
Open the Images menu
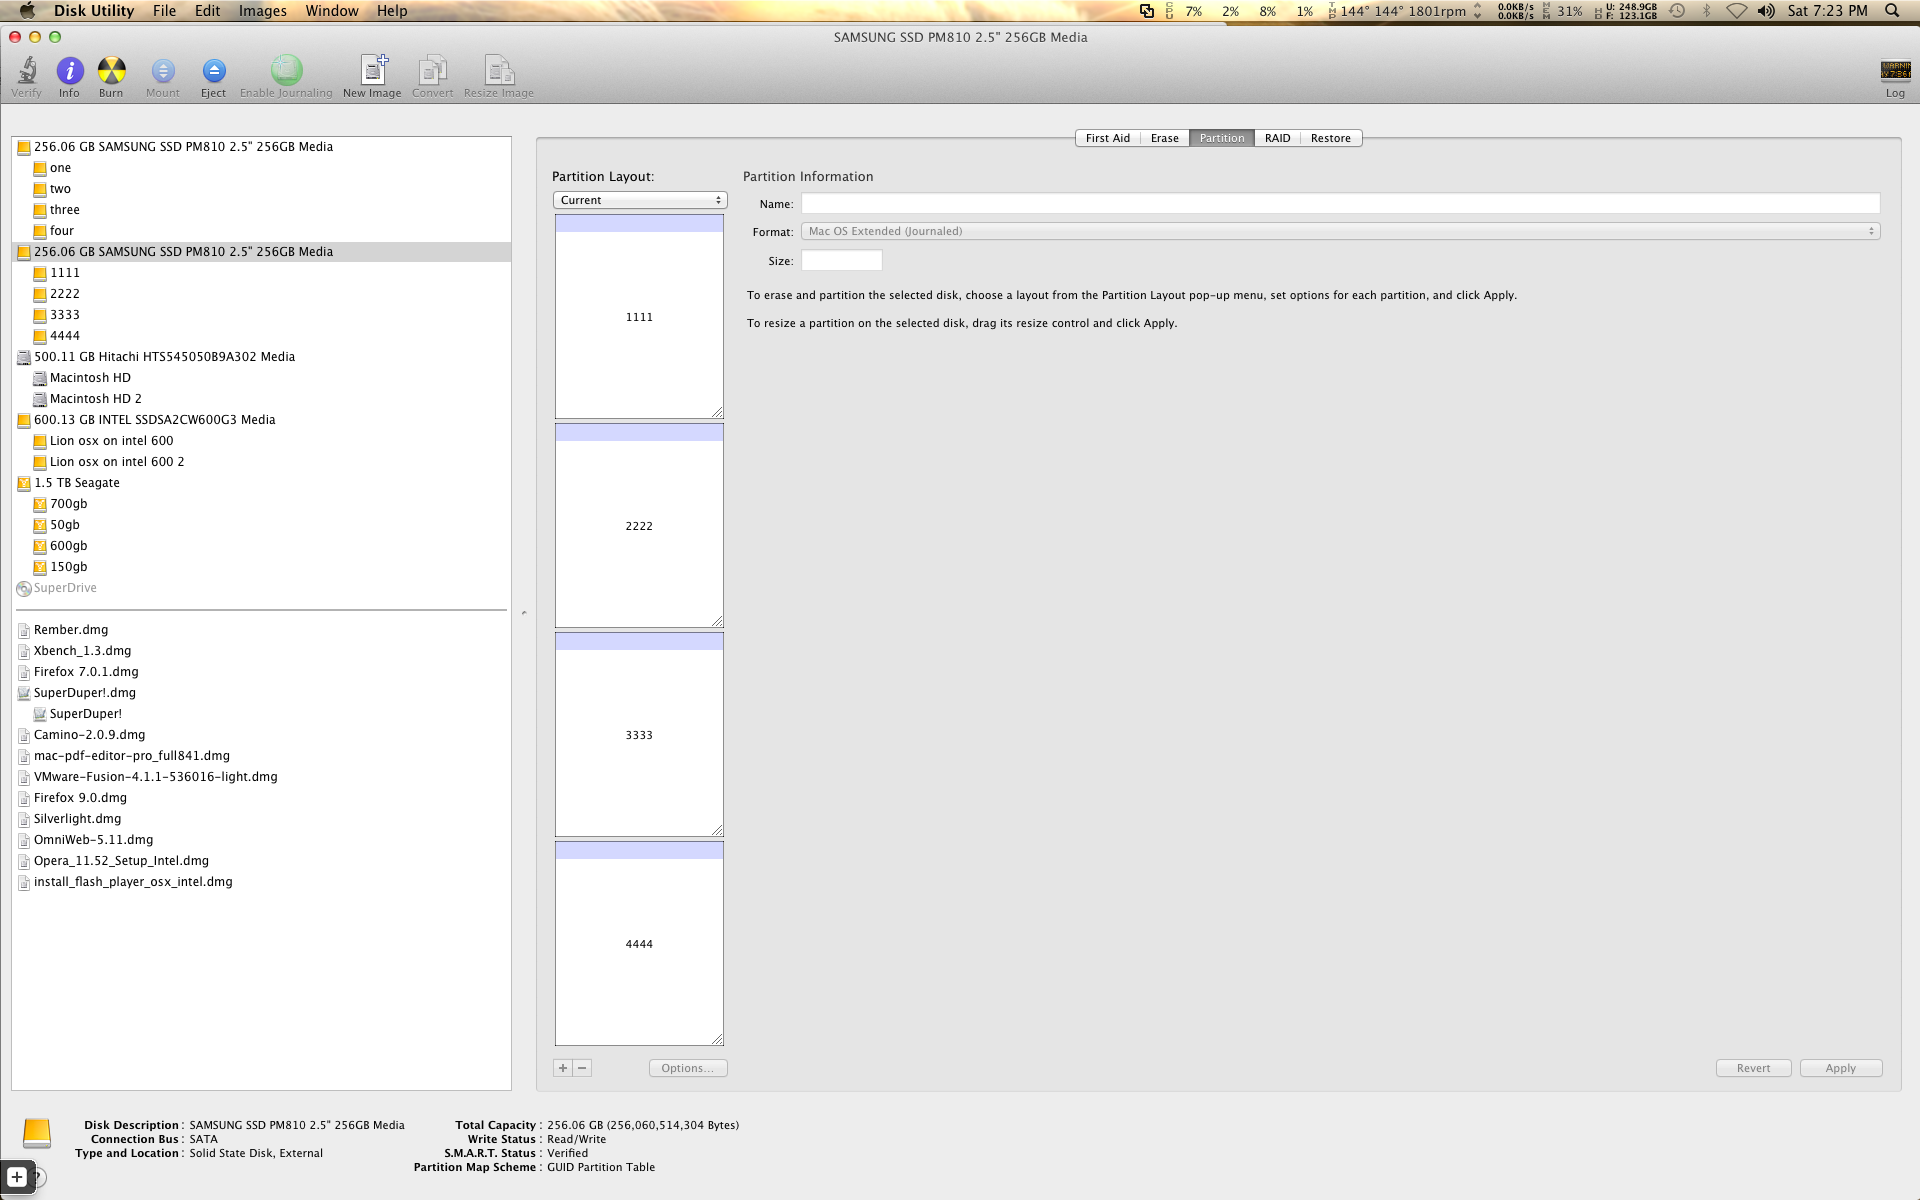point(262,11)
